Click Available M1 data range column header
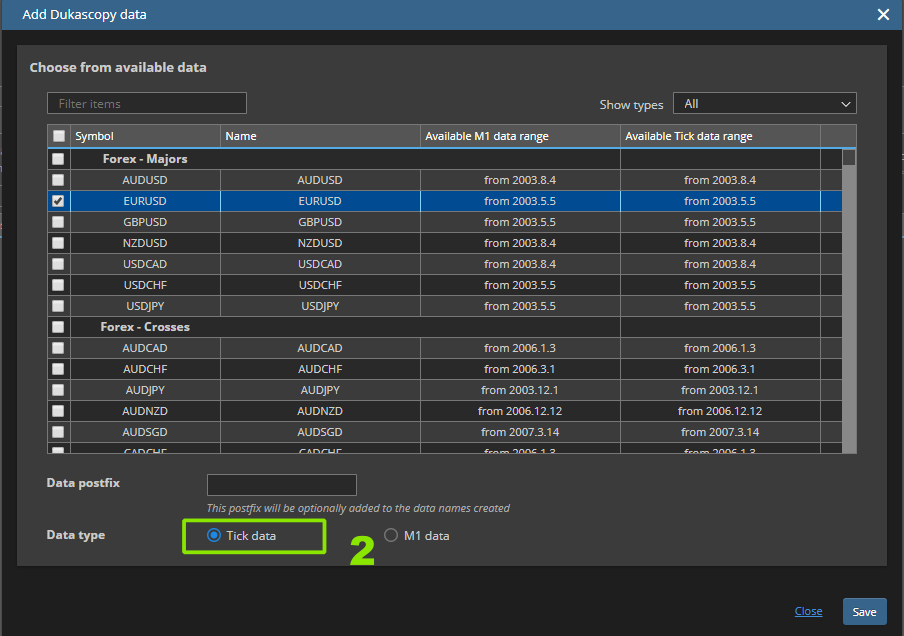 click(520, 136)
